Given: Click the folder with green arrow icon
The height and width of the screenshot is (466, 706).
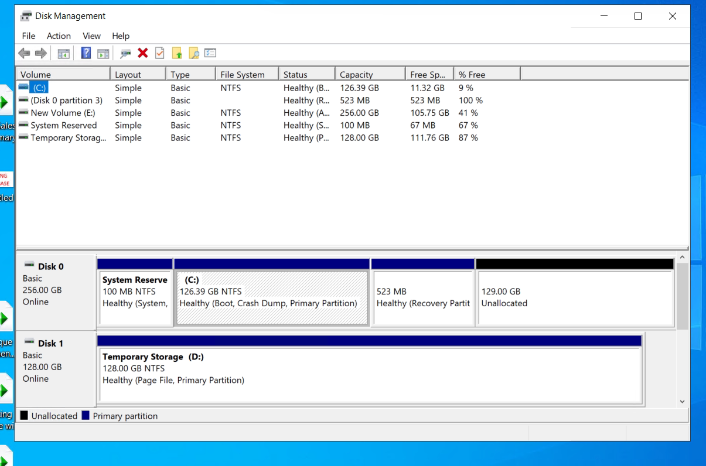Looking at the screenshot, I should (177, 53).
